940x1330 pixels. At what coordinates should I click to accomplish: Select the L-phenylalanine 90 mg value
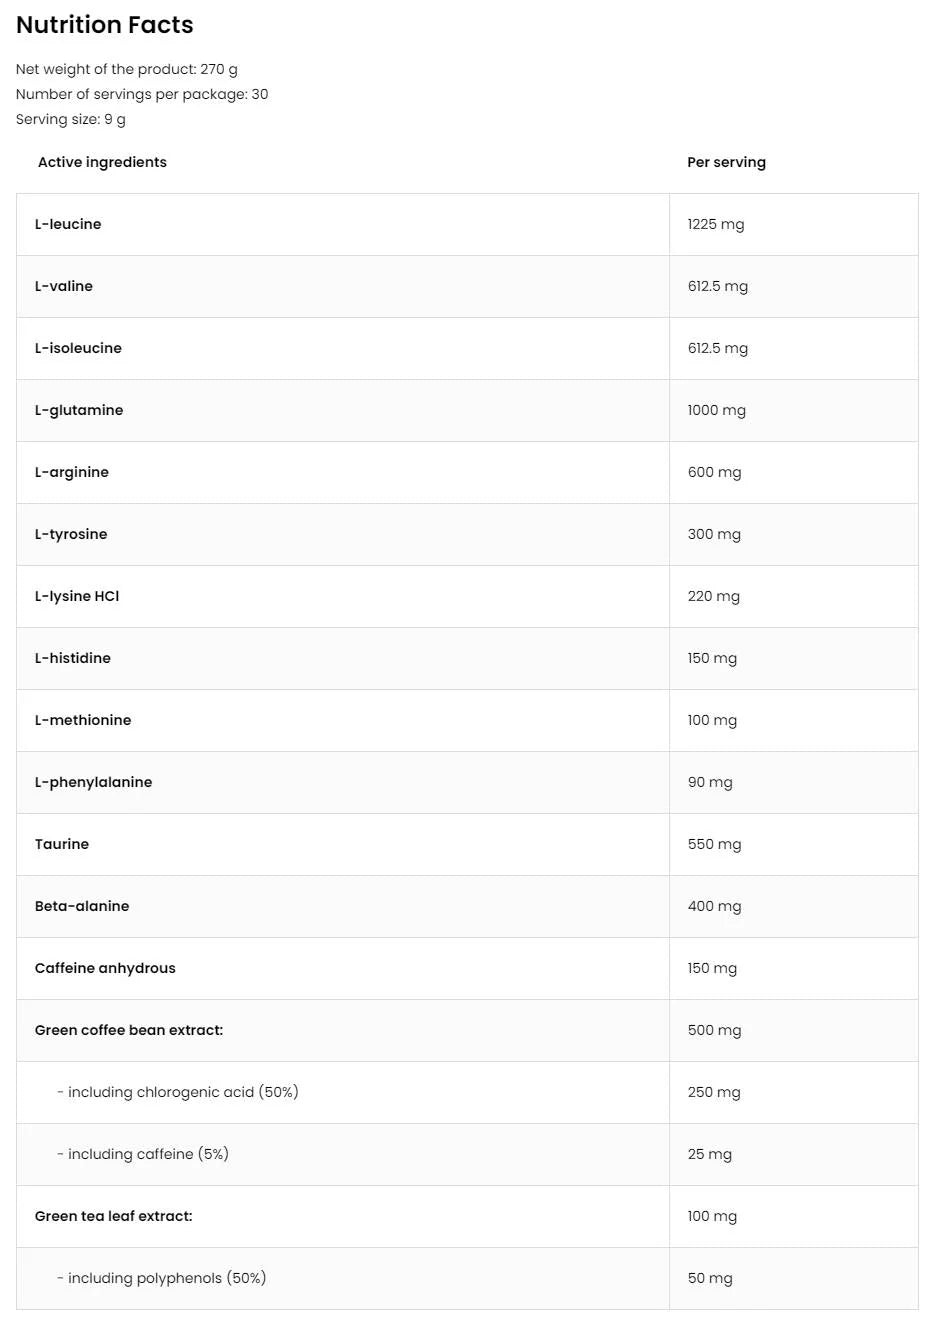coord(710,782)
